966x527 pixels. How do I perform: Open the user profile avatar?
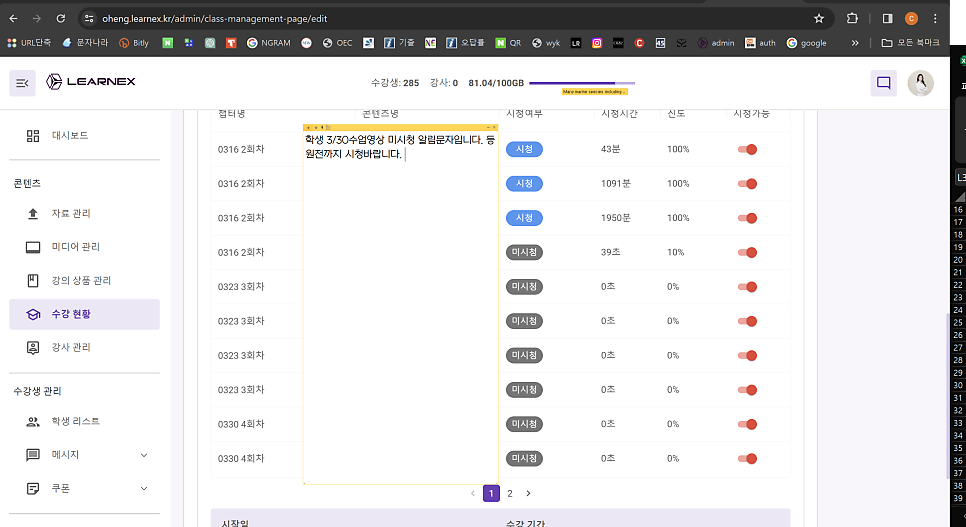[x=920, y=83]
